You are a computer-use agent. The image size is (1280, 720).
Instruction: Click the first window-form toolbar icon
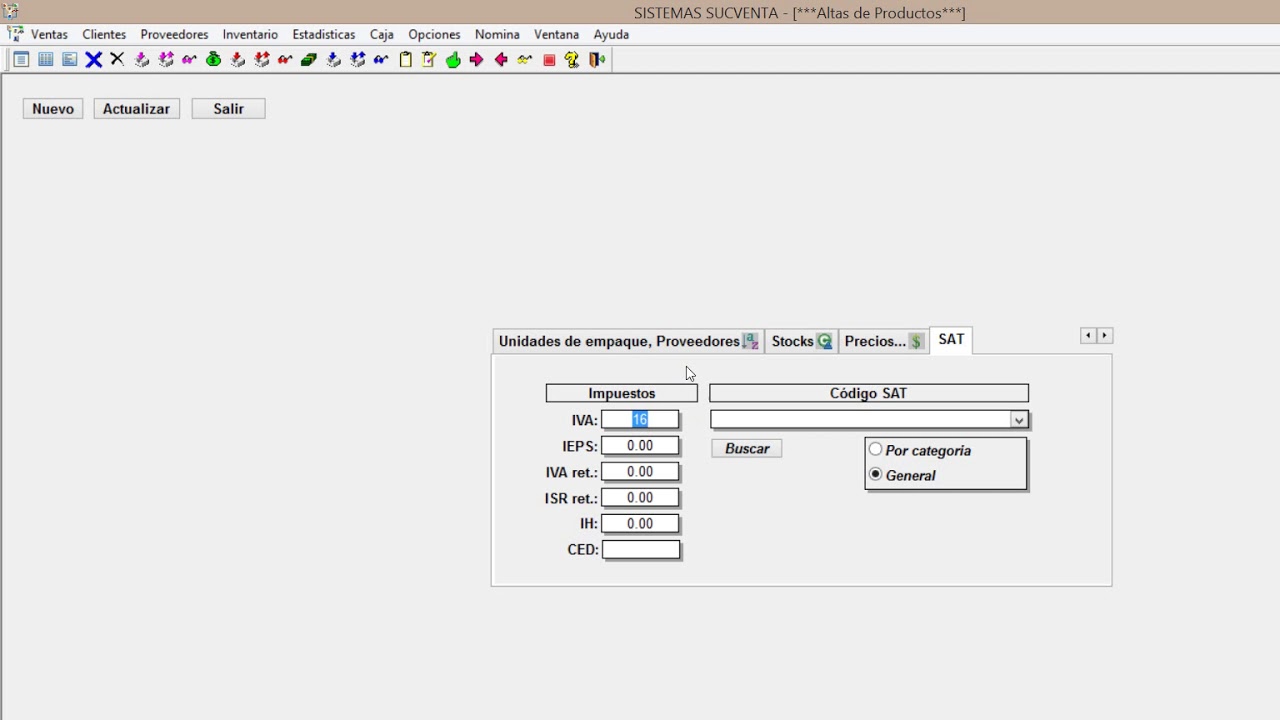21,60
